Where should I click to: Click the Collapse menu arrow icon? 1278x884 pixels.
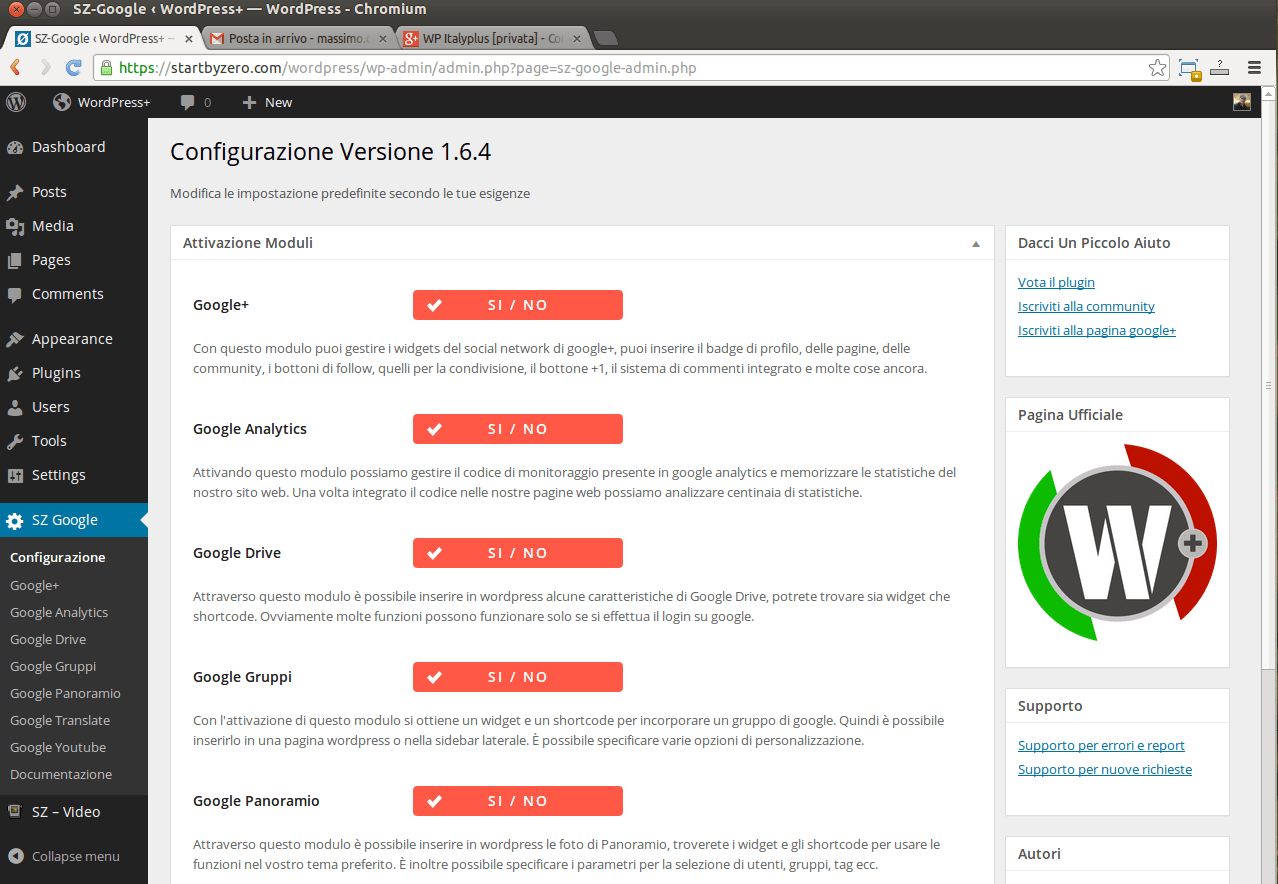point(15,856)
